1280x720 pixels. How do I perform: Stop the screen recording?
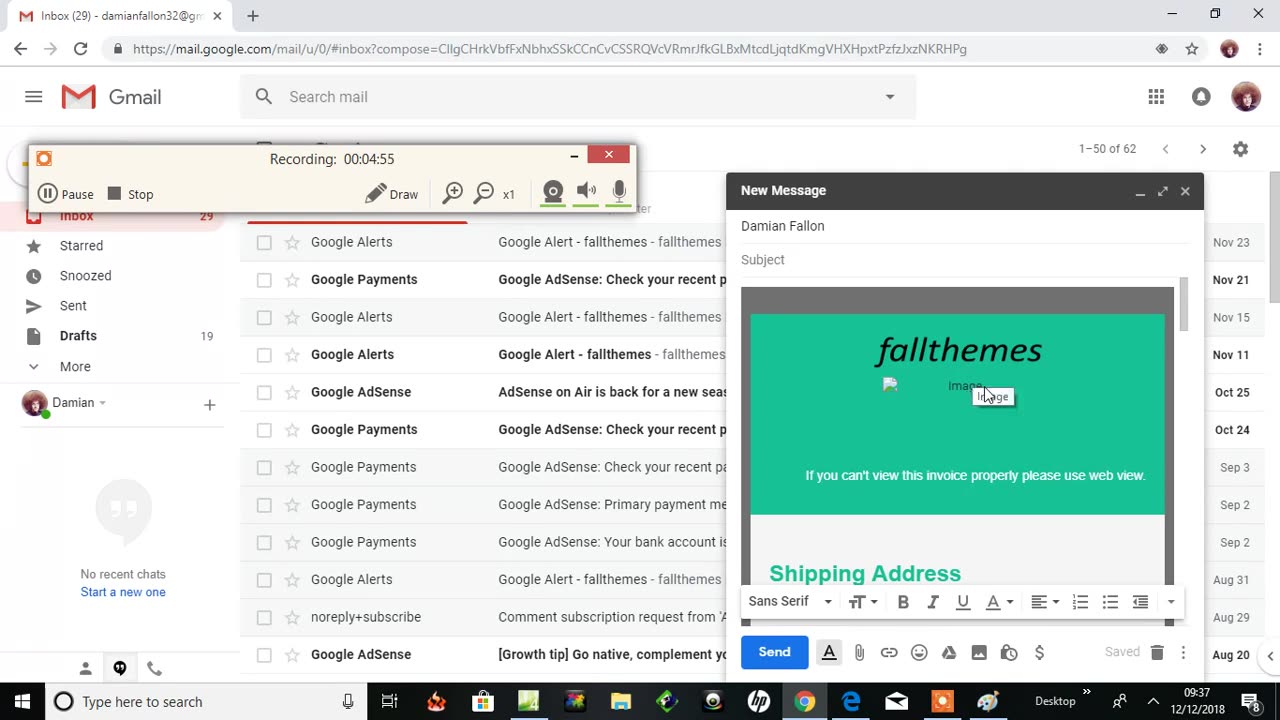coord(130,194)
